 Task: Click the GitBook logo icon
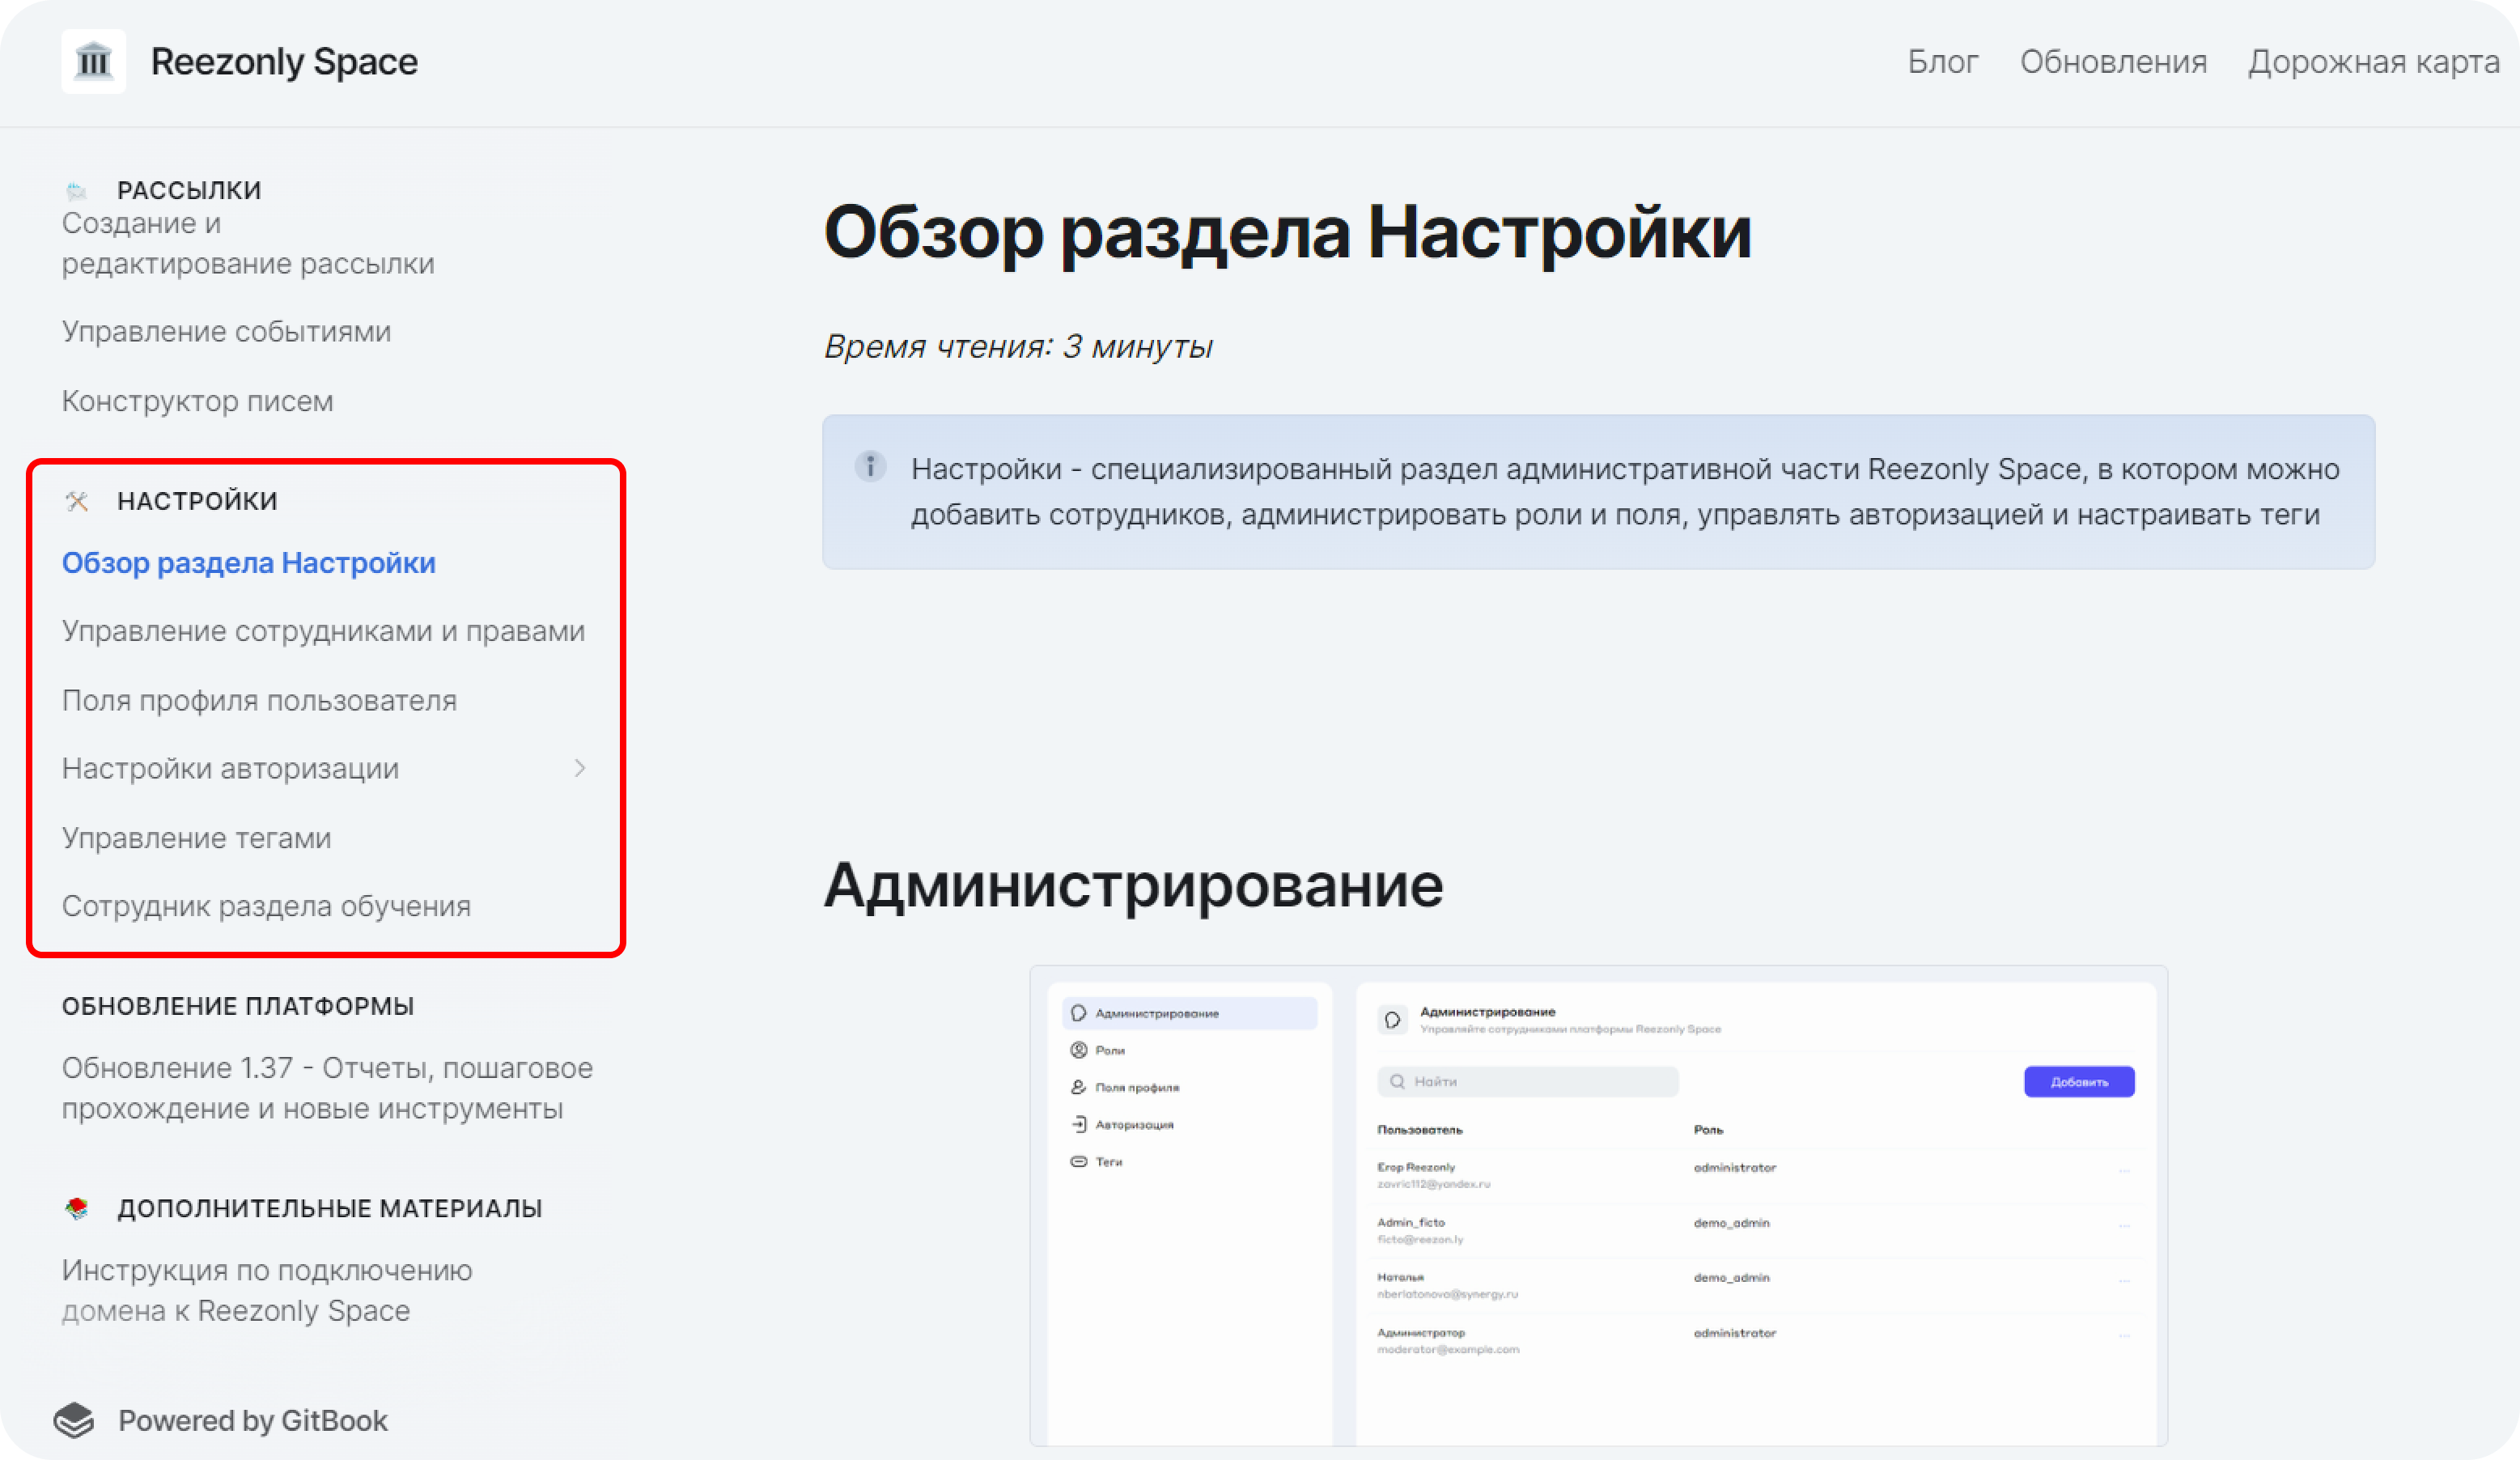click(x=74, y=1420)
